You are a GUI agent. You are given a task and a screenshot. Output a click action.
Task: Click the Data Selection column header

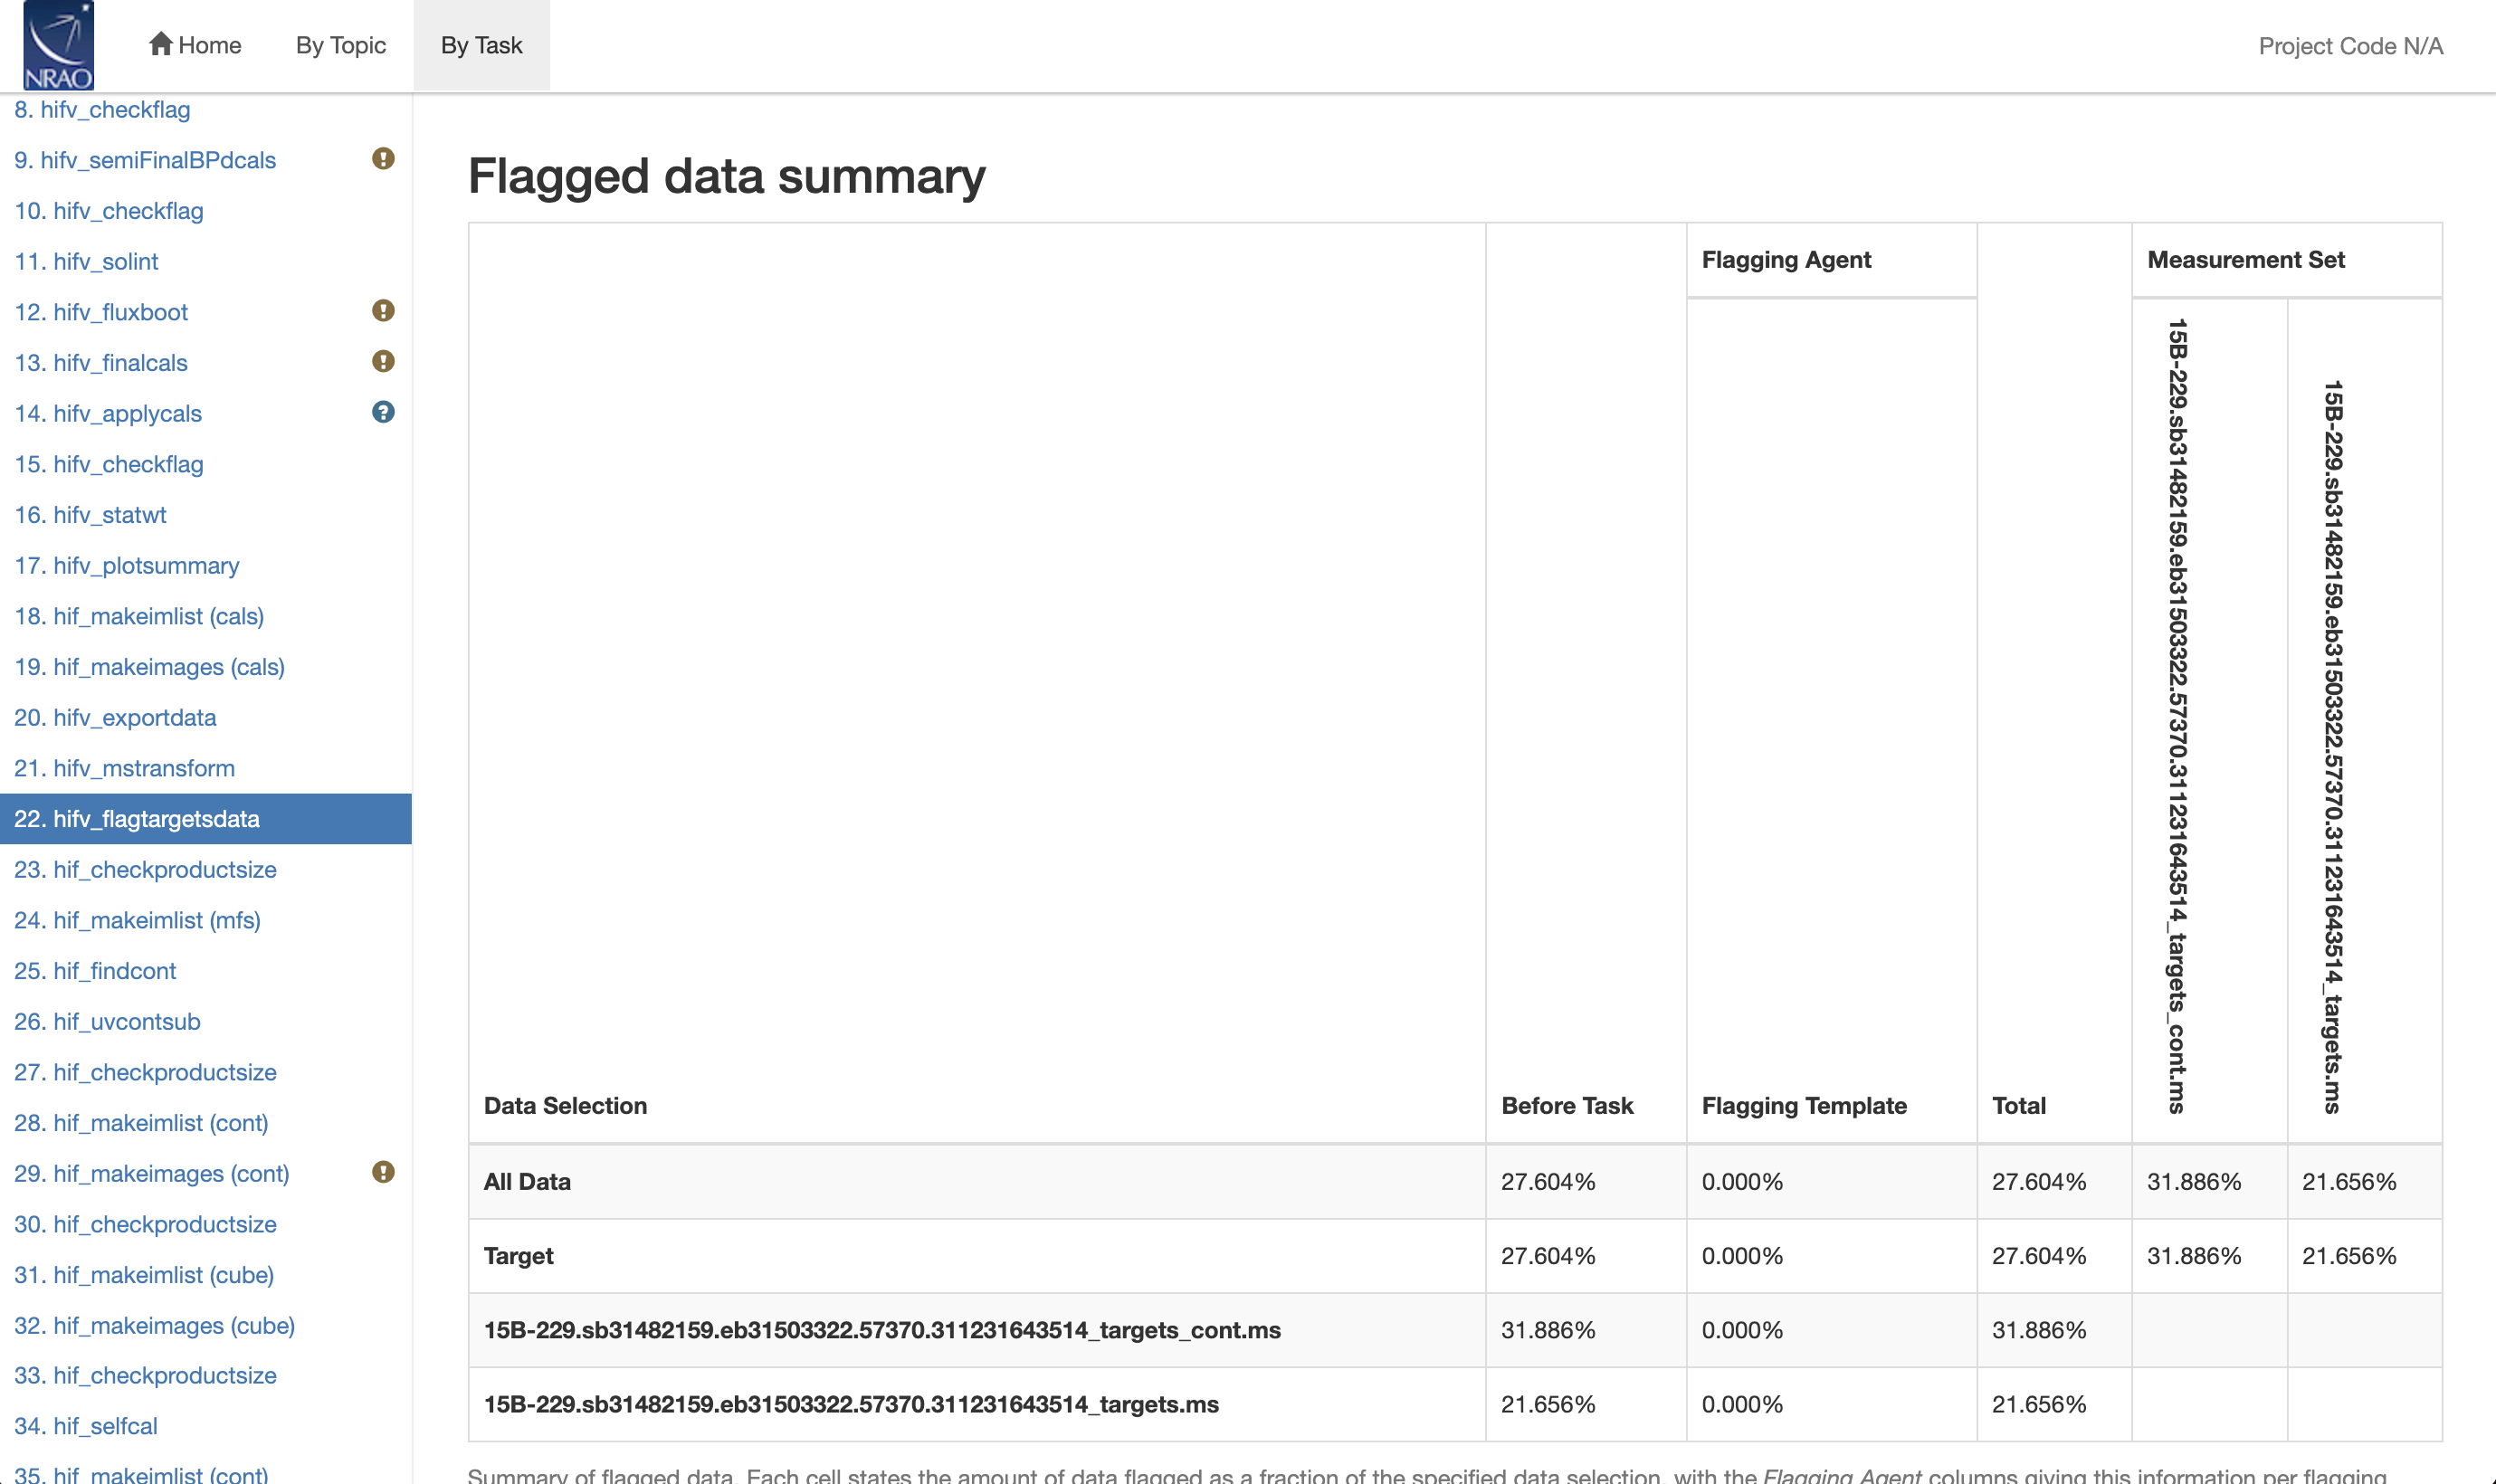coord(565,1105)
